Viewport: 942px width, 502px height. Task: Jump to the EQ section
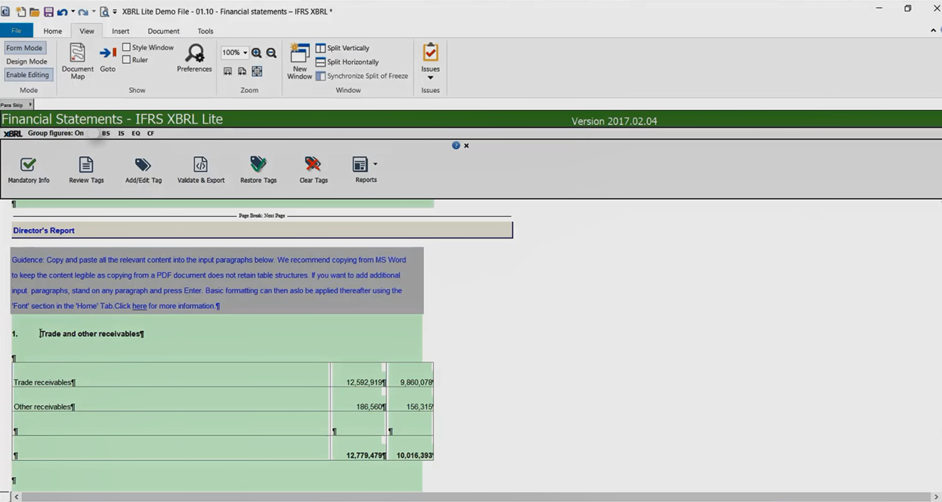136,133
